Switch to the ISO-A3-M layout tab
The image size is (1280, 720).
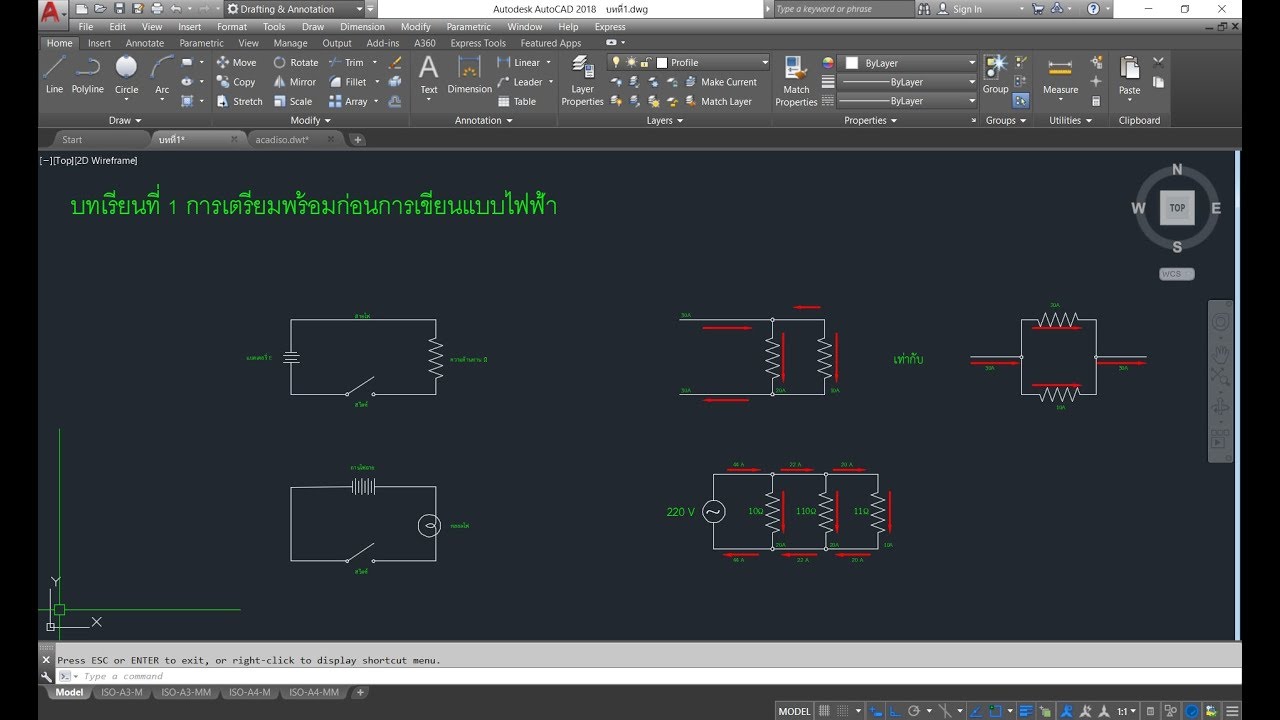[x=122, y=692]
